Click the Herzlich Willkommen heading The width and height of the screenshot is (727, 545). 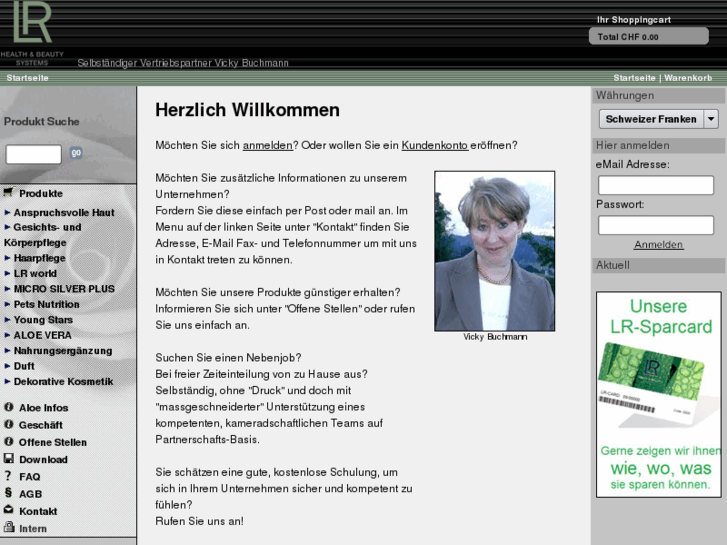coord(247,110)
